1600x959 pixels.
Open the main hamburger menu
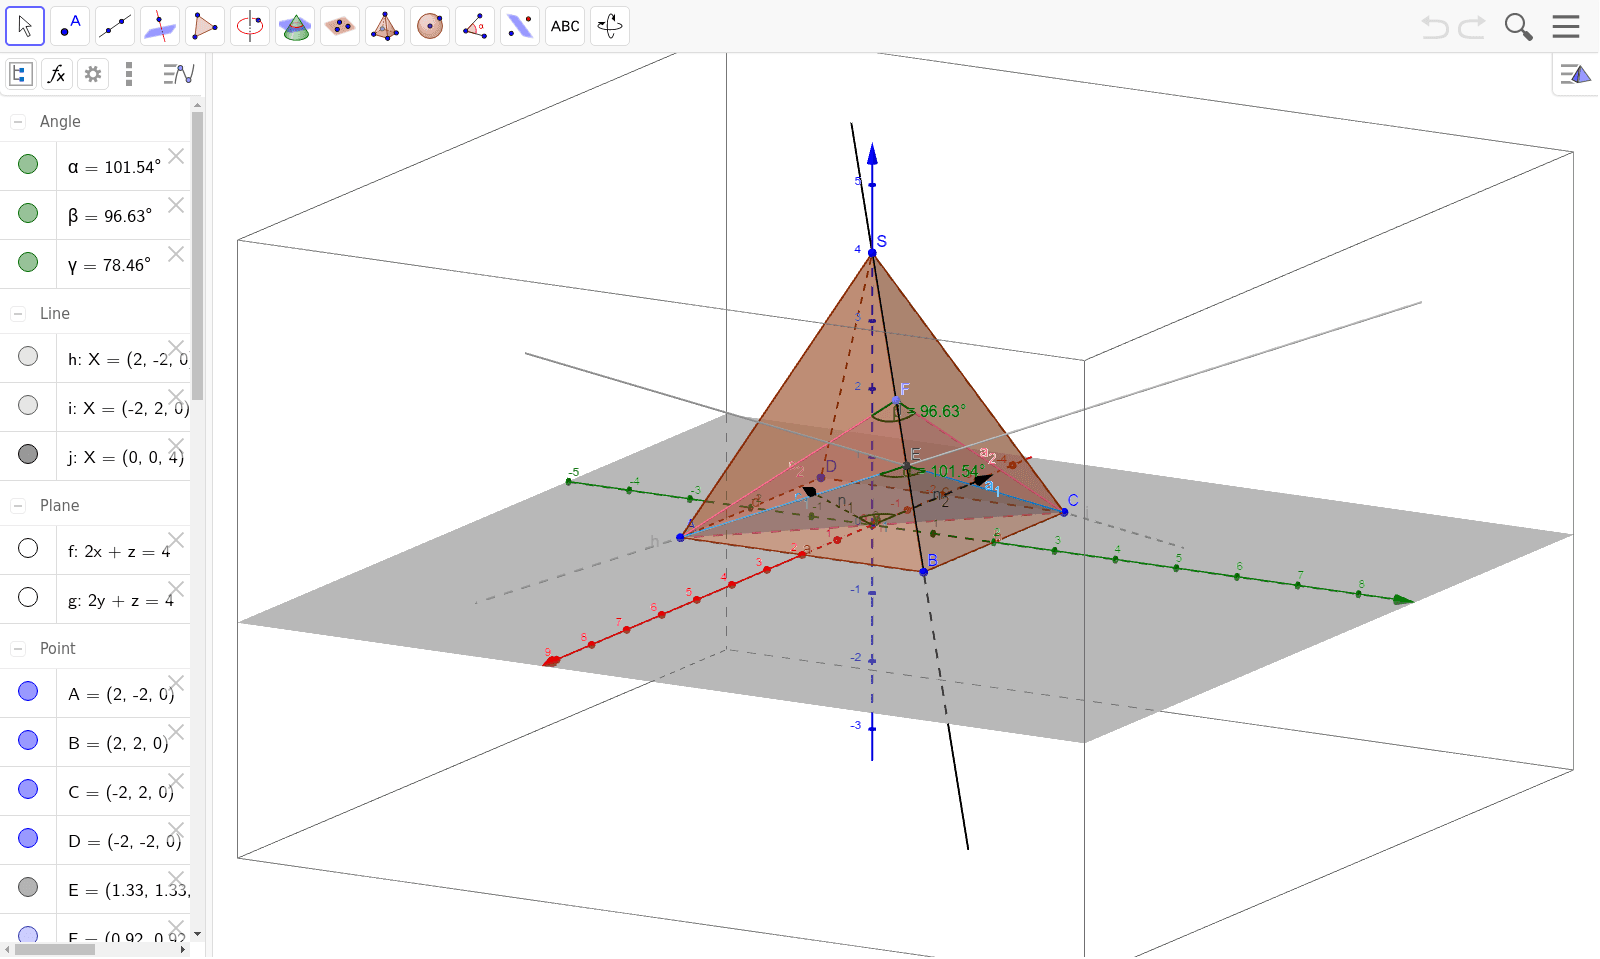click(1566, 27)
